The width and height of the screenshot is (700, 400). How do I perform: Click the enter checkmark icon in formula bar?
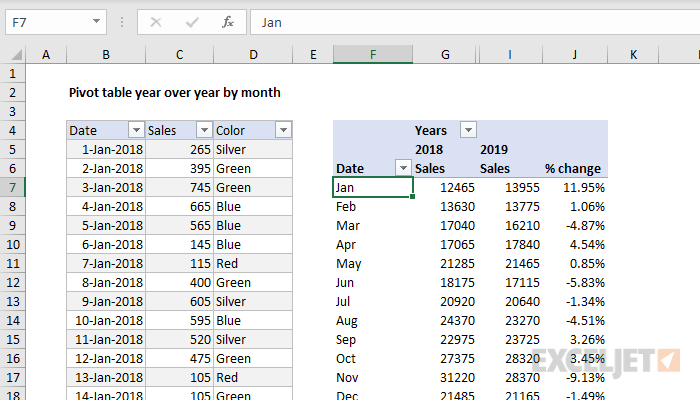[x=192, y=22]
